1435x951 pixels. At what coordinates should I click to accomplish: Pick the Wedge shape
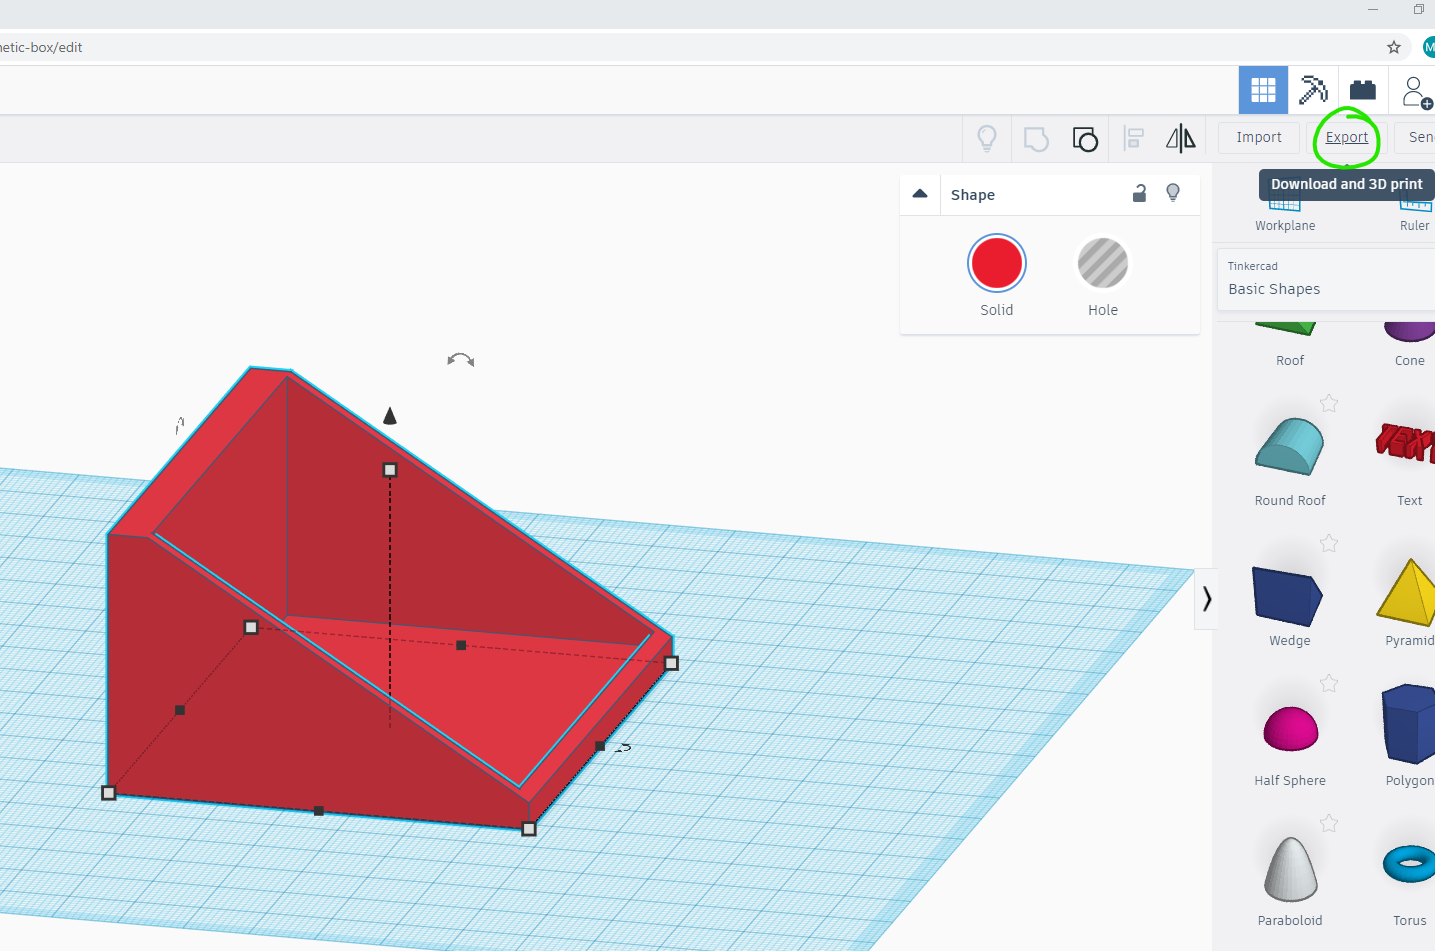pyautogui.click(x=1290, y=599)
